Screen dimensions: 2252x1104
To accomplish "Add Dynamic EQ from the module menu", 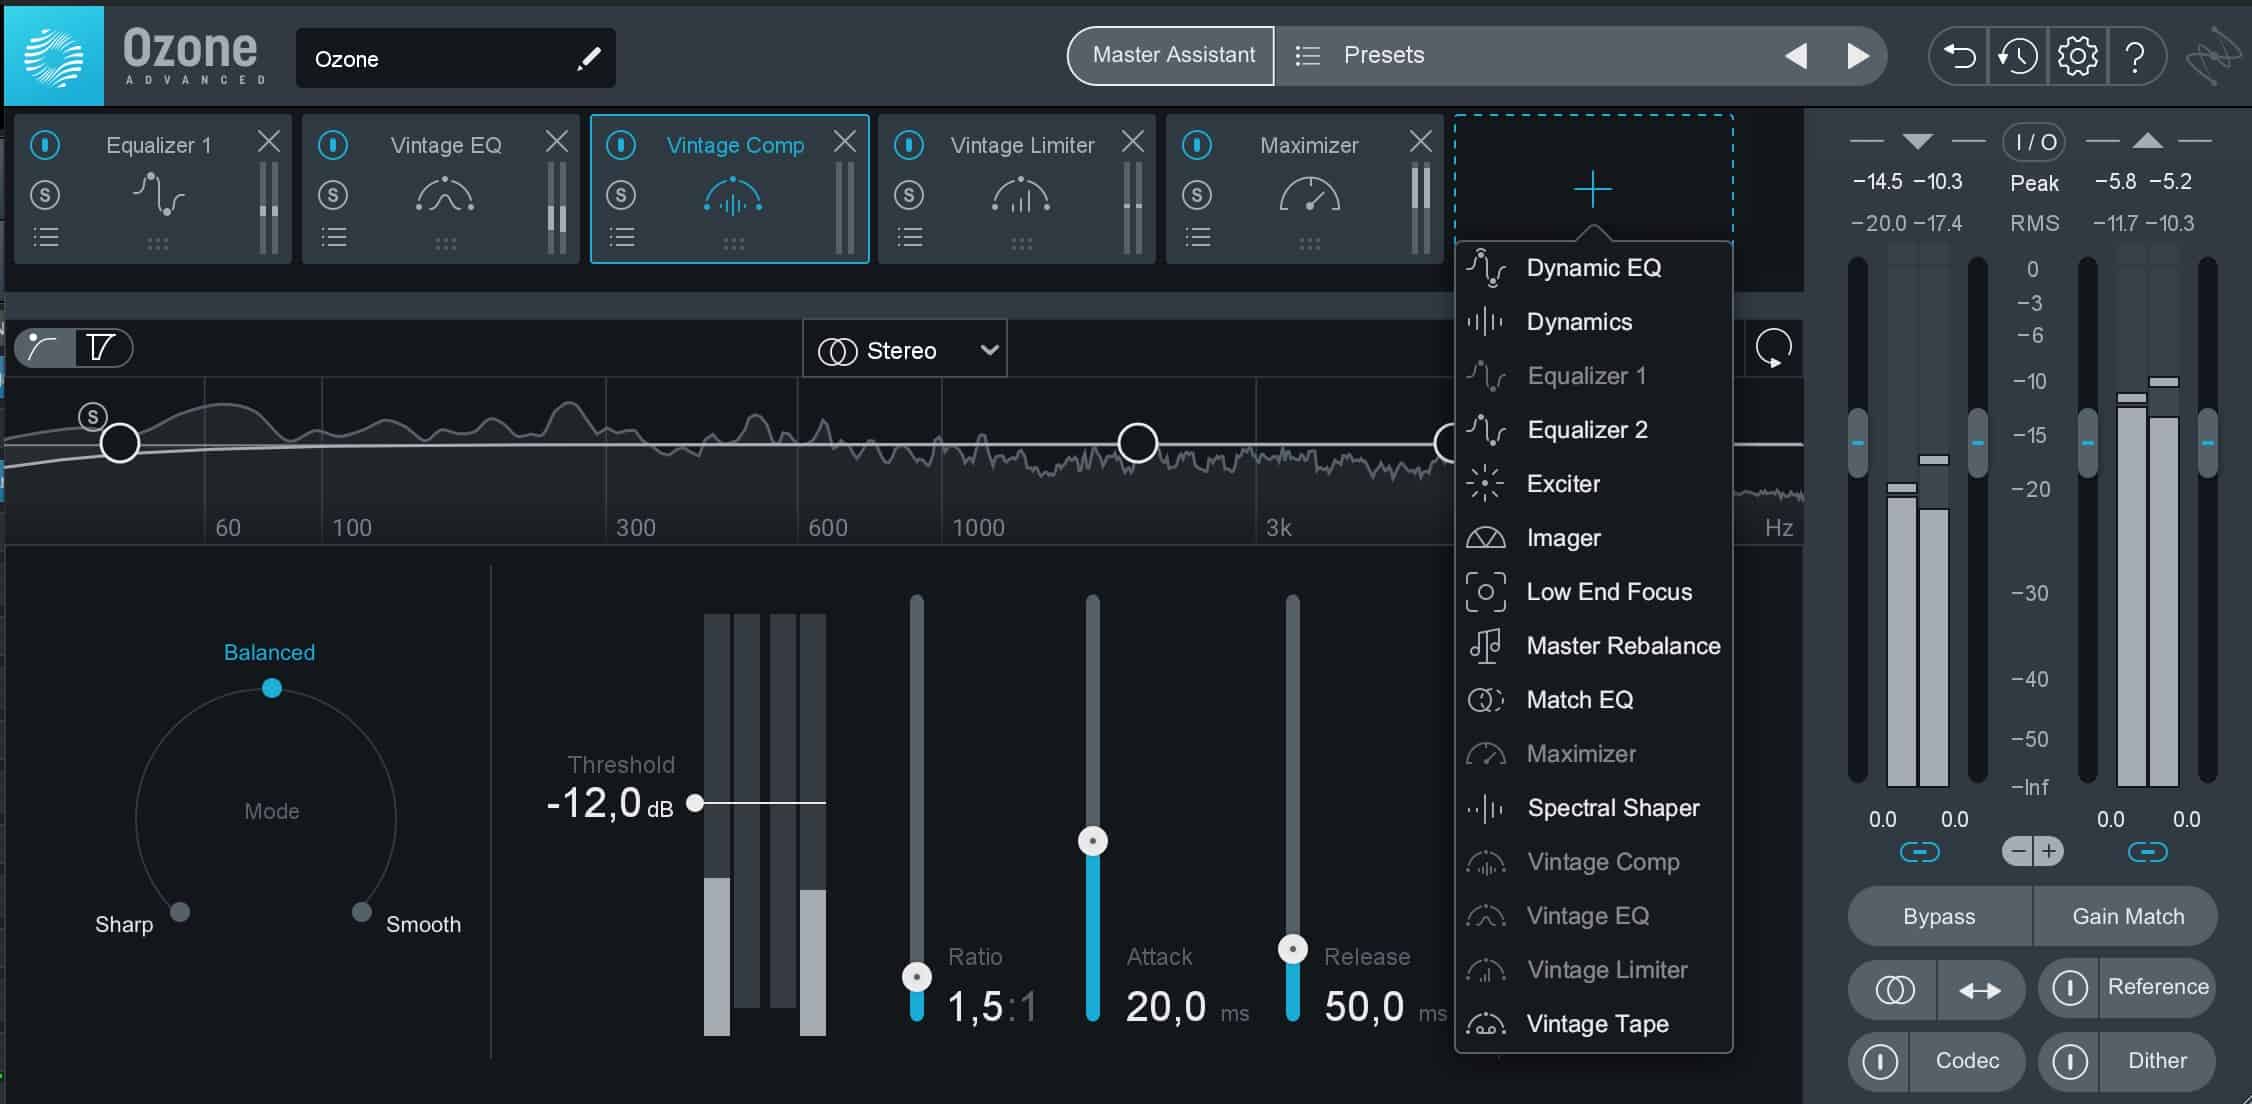I will [1594, 268].
